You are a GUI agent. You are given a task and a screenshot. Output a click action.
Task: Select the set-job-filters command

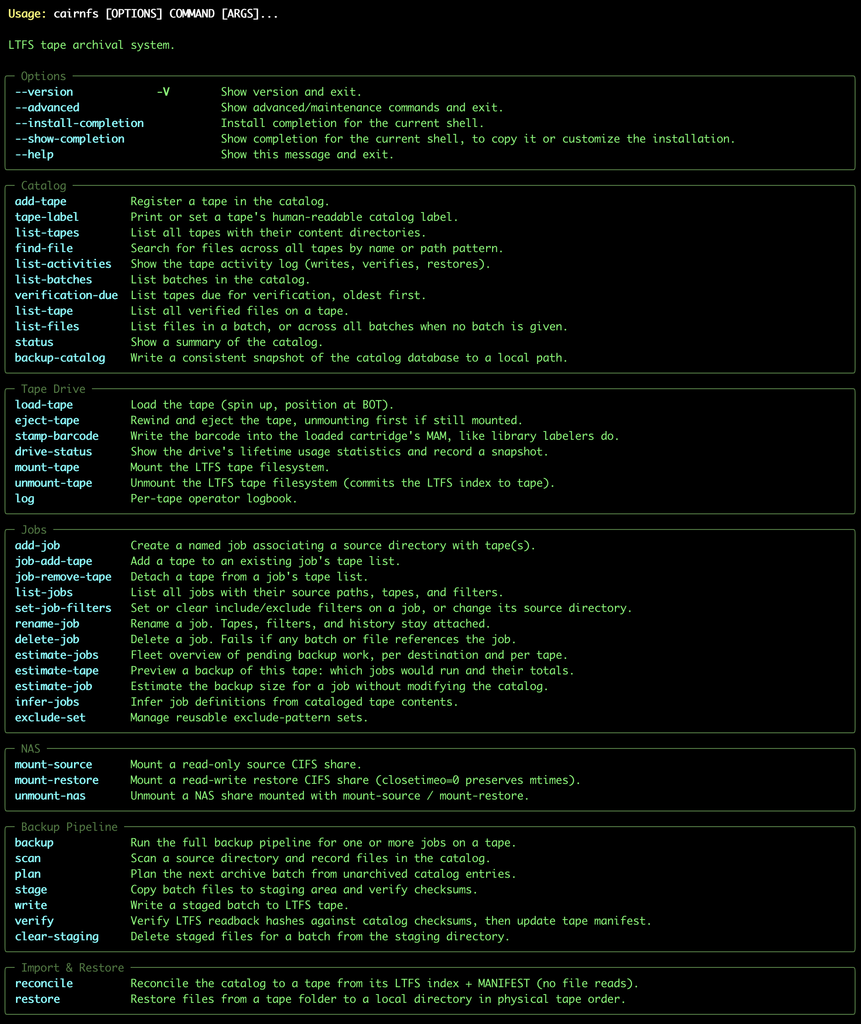[x=63, y=609]
